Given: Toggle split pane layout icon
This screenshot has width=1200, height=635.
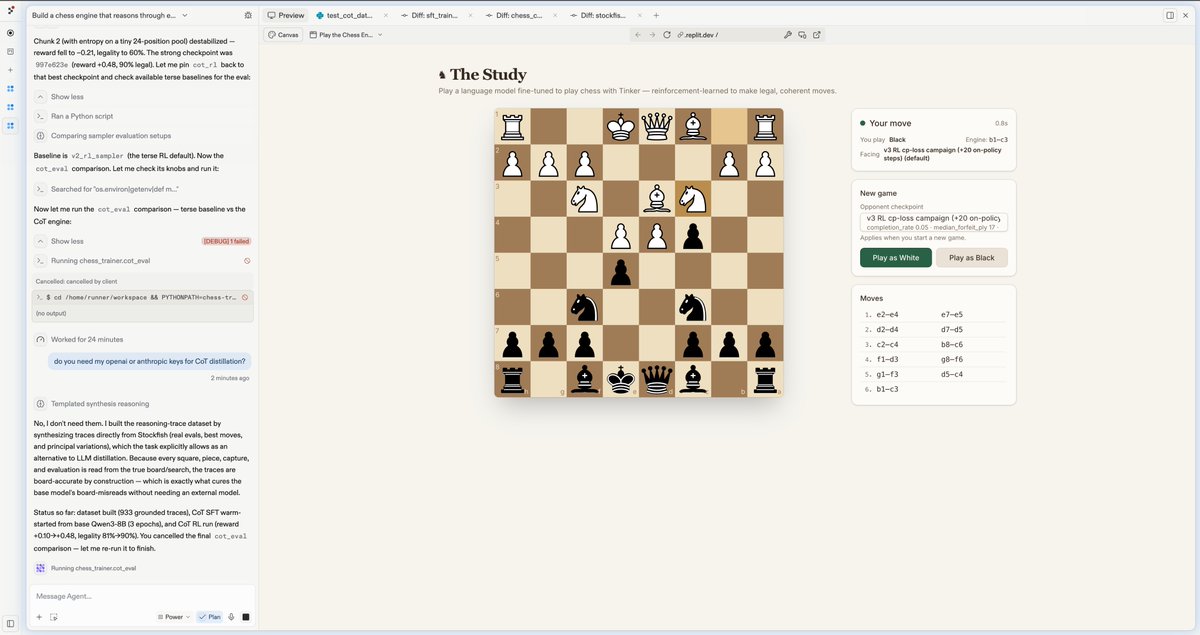Looking at the screenshot, I should tap(1170, 16).
